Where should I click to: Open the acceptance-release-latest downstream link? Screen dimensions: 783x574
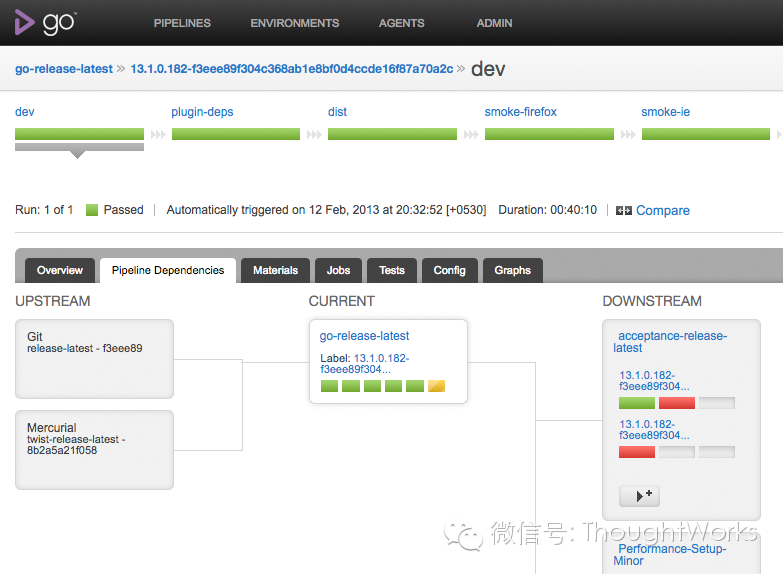click(x=670, y=342)
